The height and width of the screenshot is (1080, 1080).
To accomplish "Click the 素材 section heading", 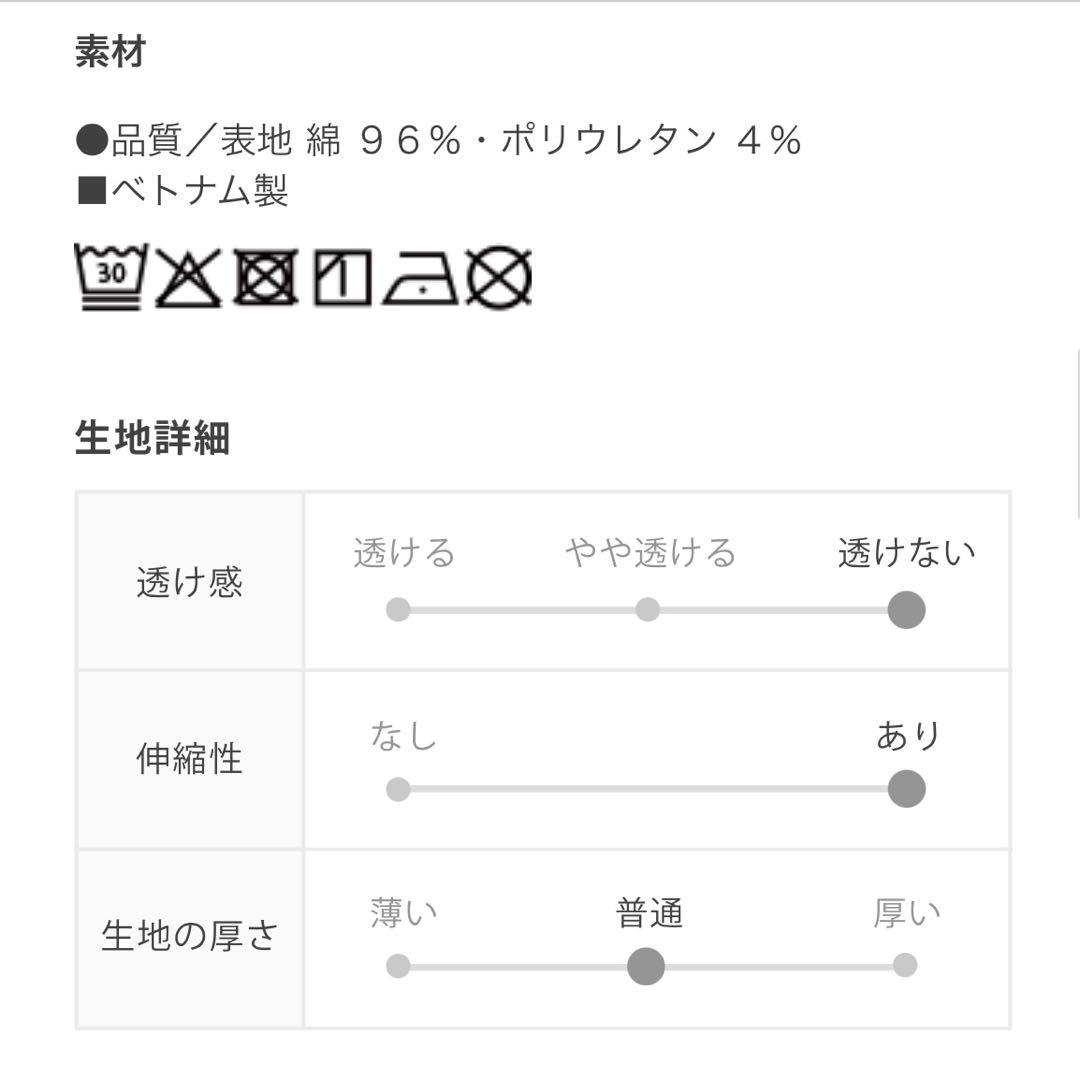I will point(110,52).
